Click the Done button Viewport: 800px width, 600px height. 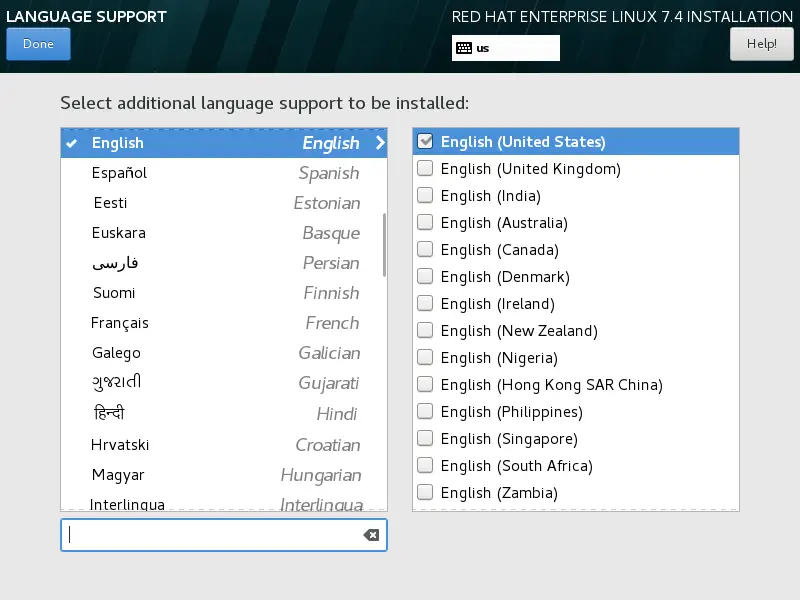click(x=38, y=44)
